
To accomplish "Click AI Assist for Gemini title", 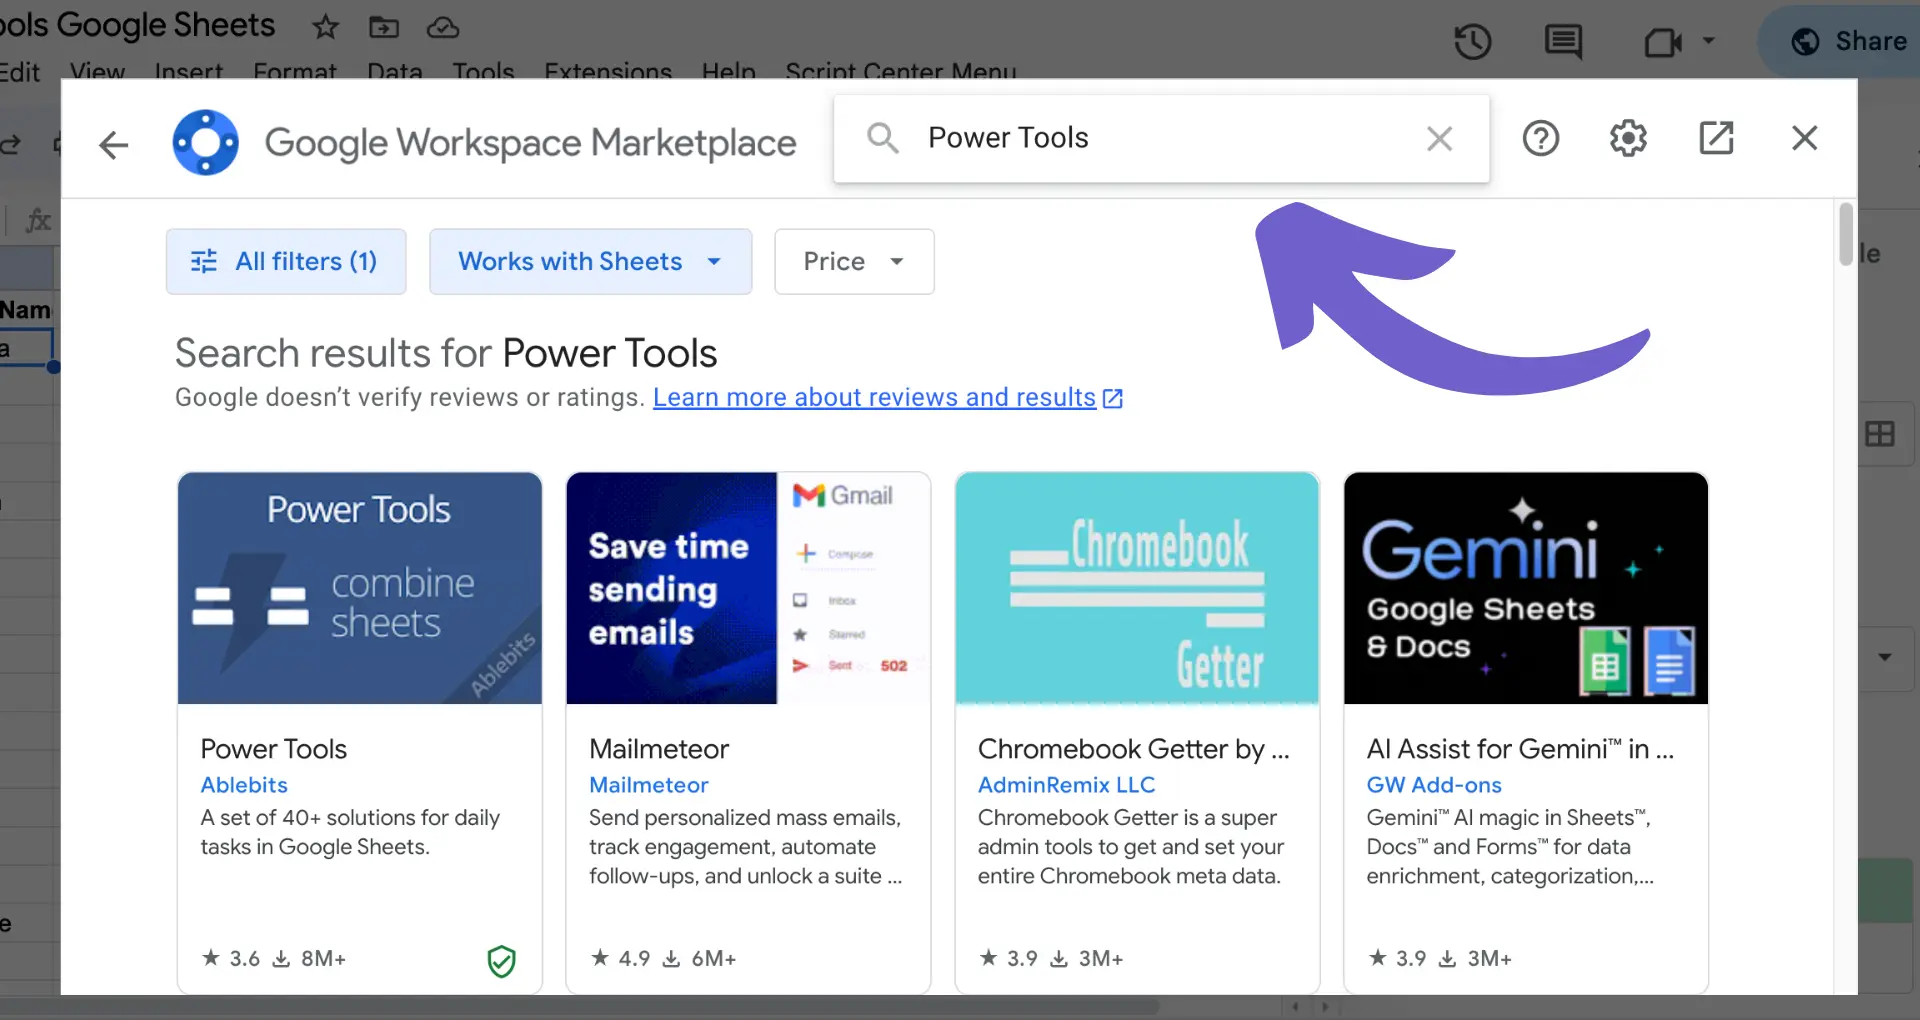I will pos(1520,749).
